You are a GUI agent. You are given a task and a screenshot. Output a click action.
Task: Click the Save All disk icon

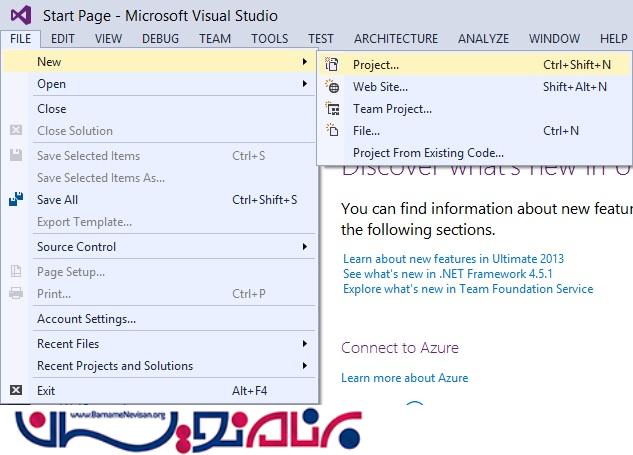point(16,200)
